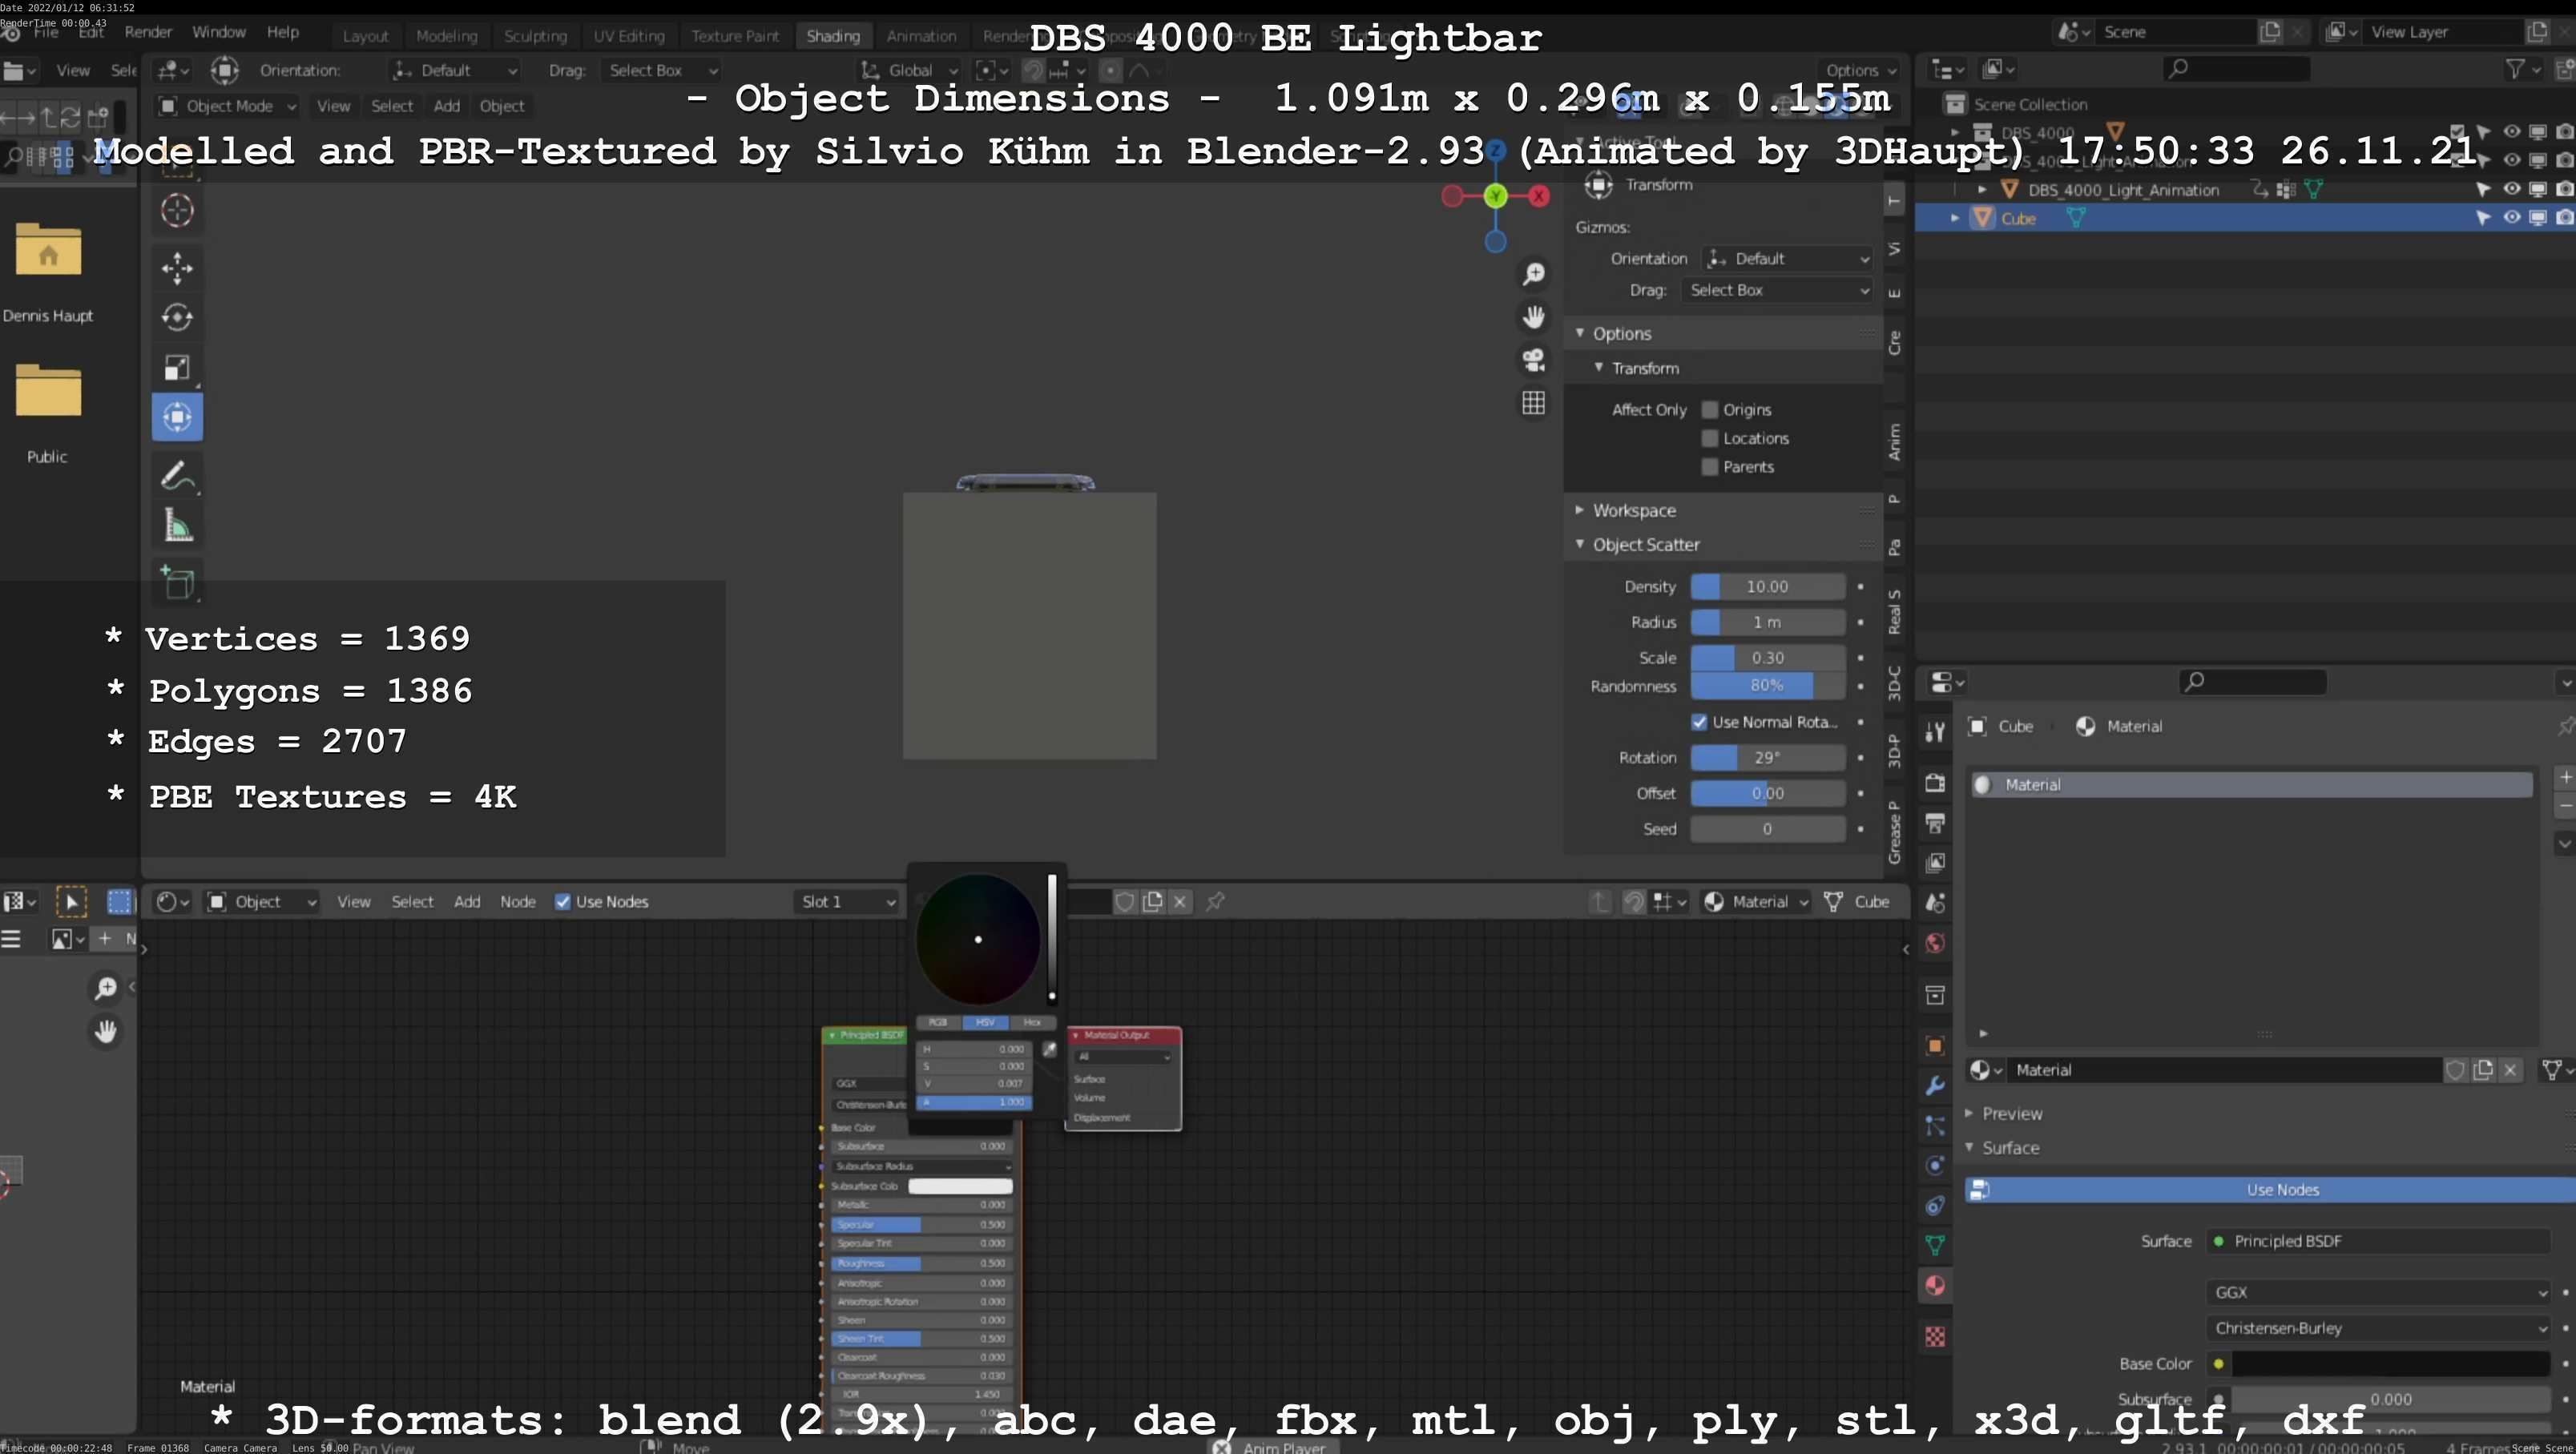Toggle Use Nodes checkbox in node editor header
Image resolution: width=2576 pixels, height=1454 pixels.
pos(563,902)
